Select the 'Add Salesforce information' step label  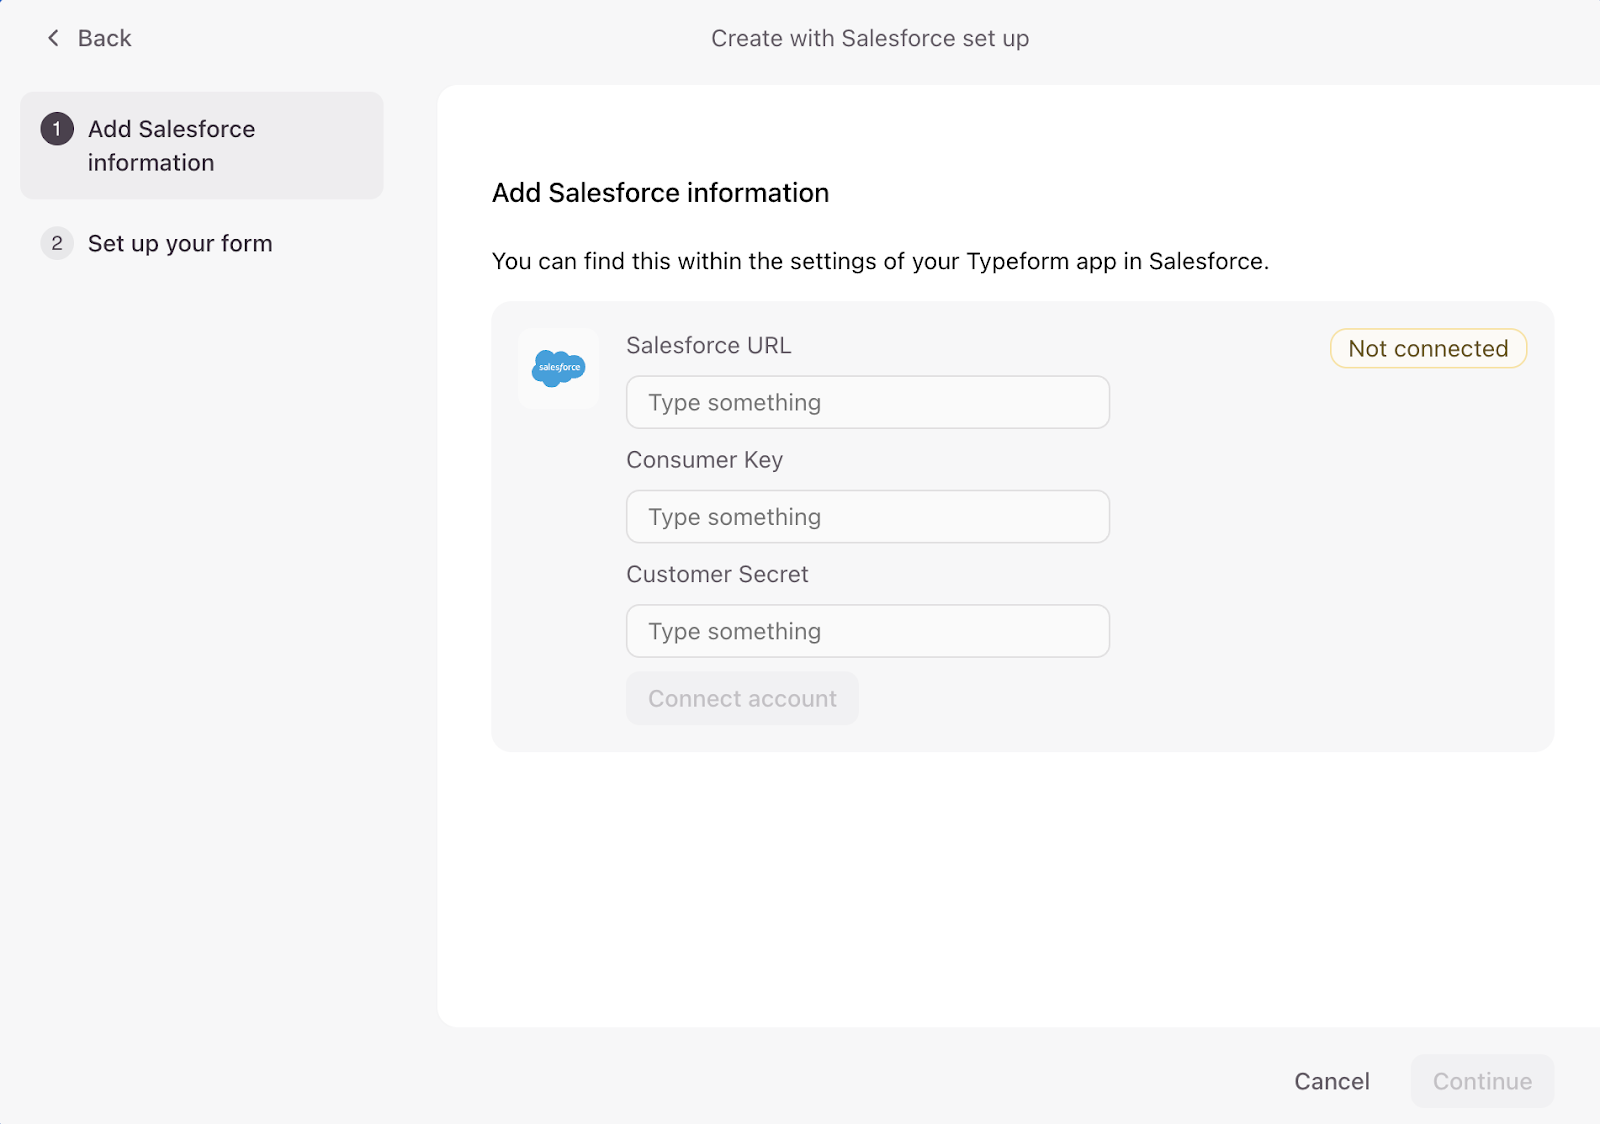pos(171,146)
